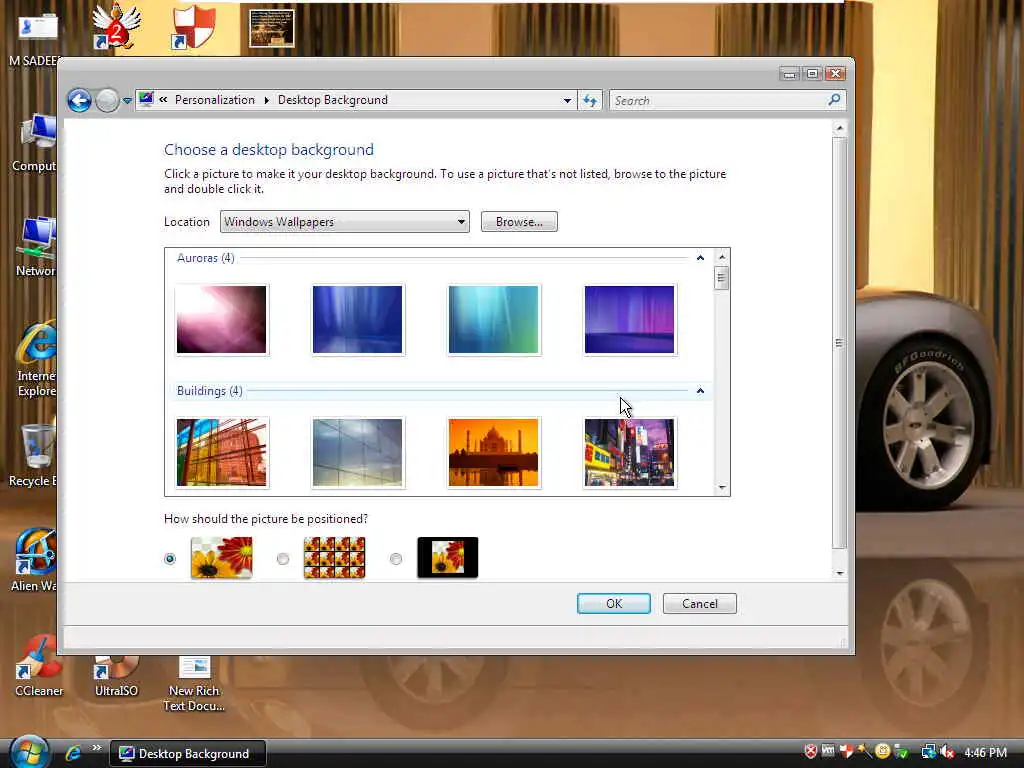
Task: Click wallpaper list scroll-up arrow
Action: point(722,257)
